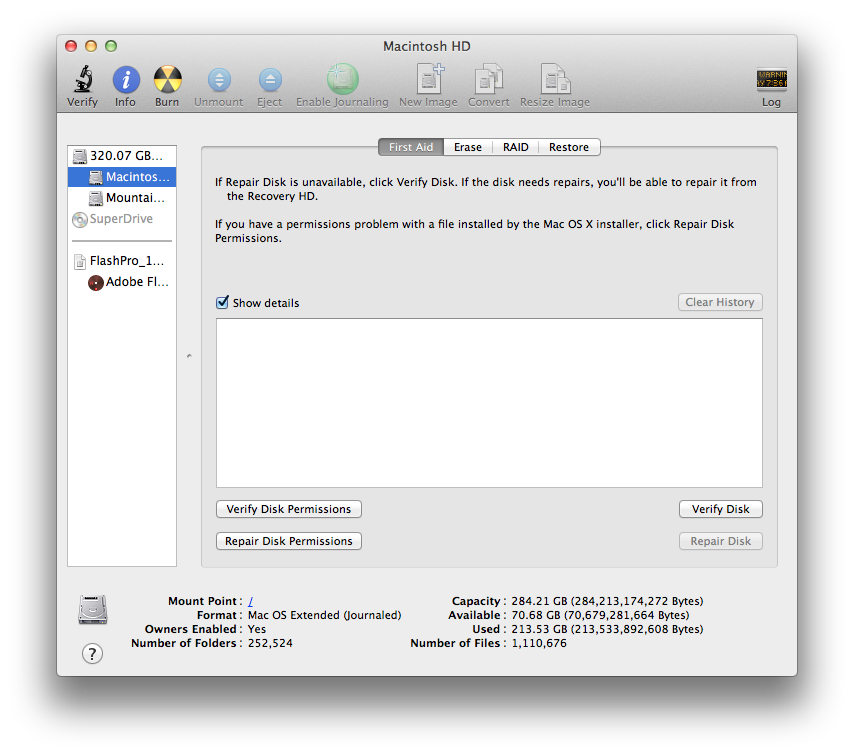
Task: Open the mount point slash link
Action: [x=251, y=601]
